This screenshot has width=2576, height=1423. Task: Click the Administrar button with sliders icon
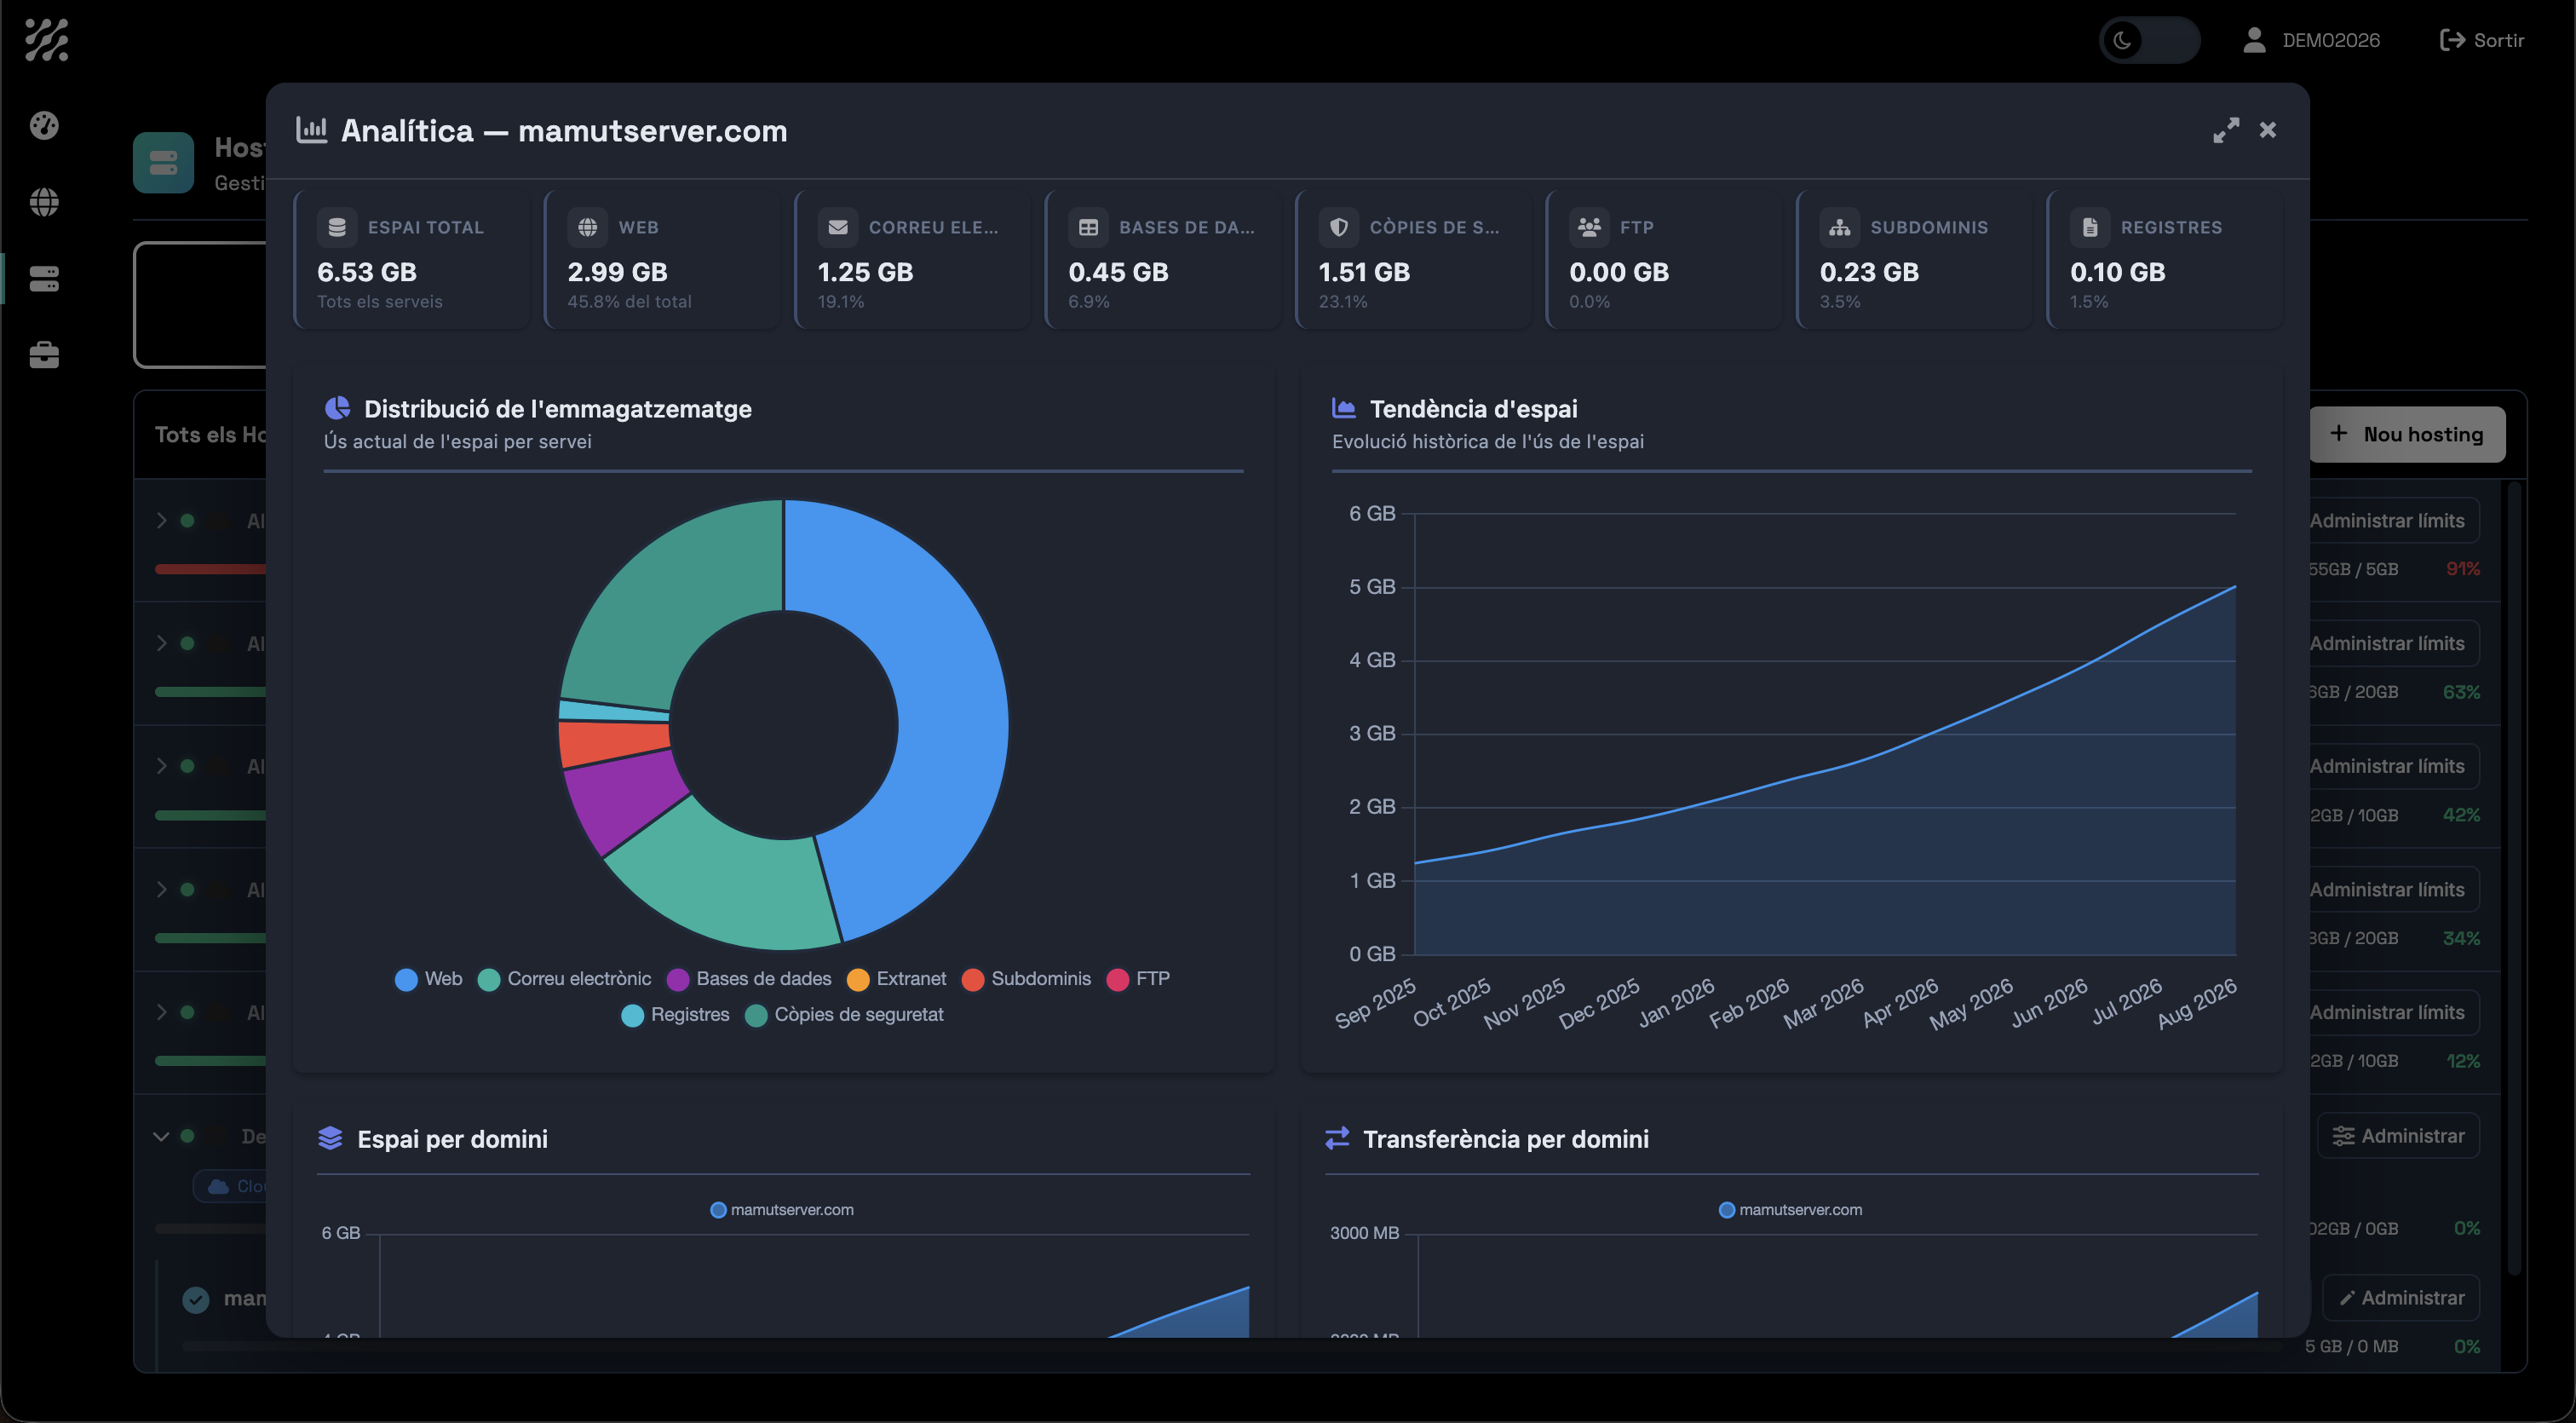[2398, 1136]
